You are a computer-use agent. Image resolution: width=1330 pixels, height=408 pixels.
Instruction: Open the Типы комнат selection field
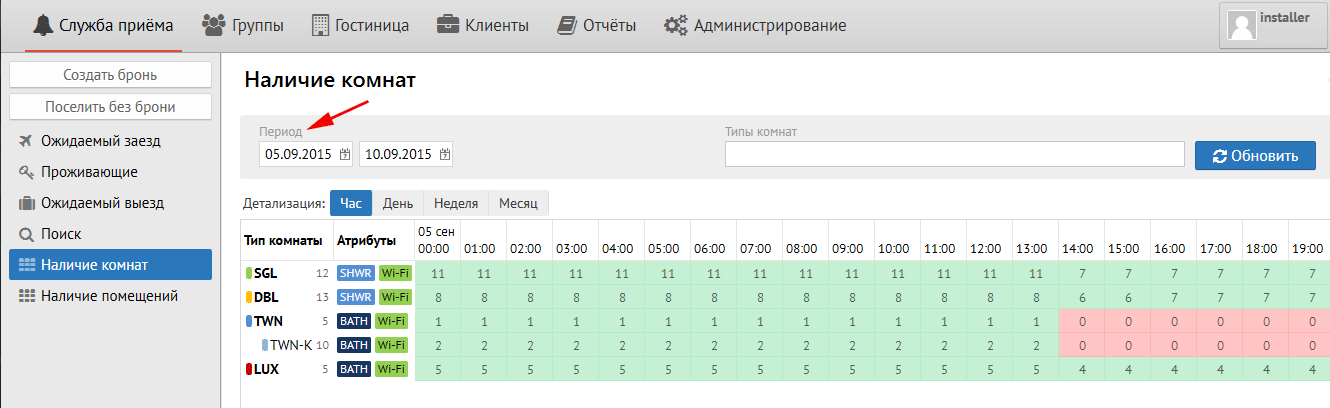point(954,154)
